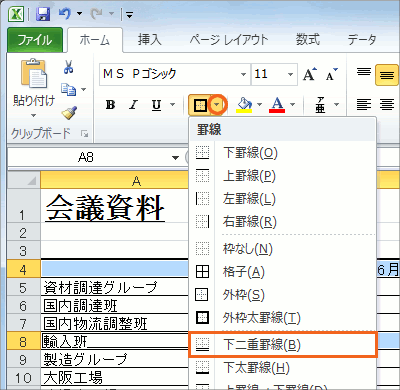Save the workbook with the floppy disk icon

(x=43, y=14)
